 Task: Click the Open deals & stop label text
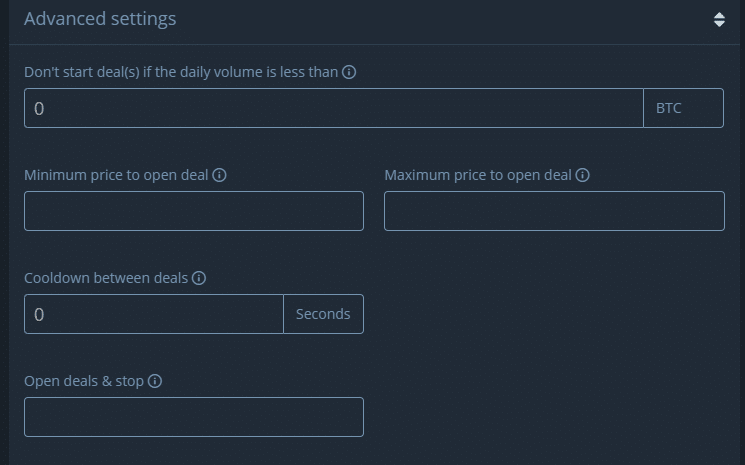84,381
